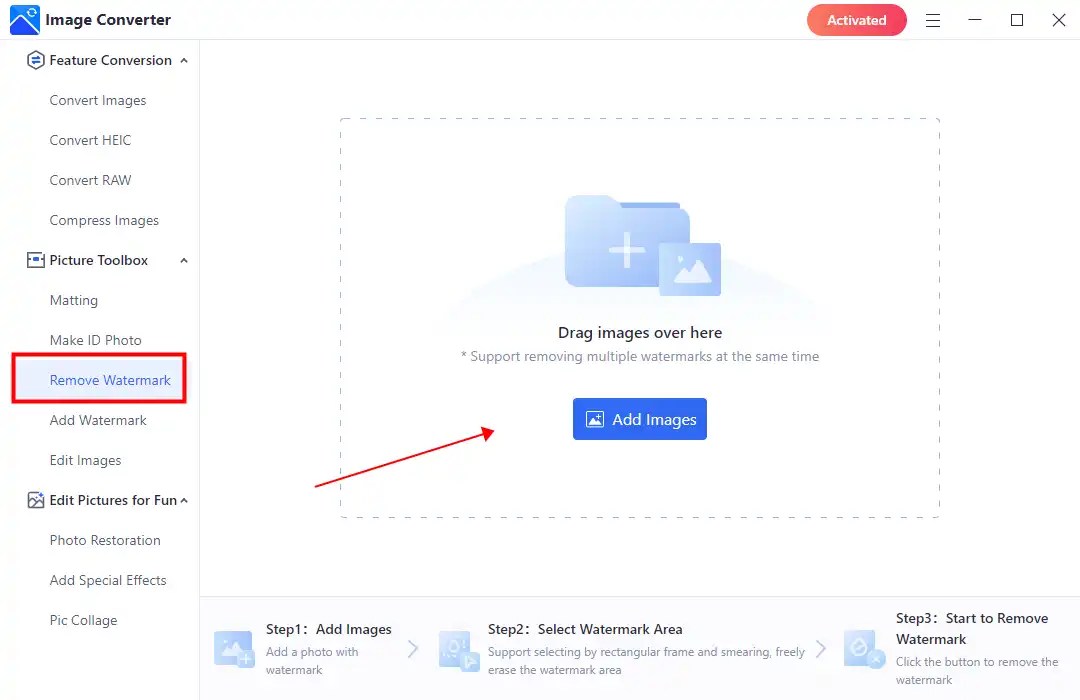This screenshot has width=1080, height=700.
Task: Open the Convert HEIC tool
Action: pyautogui.click(x=92, y=140)
